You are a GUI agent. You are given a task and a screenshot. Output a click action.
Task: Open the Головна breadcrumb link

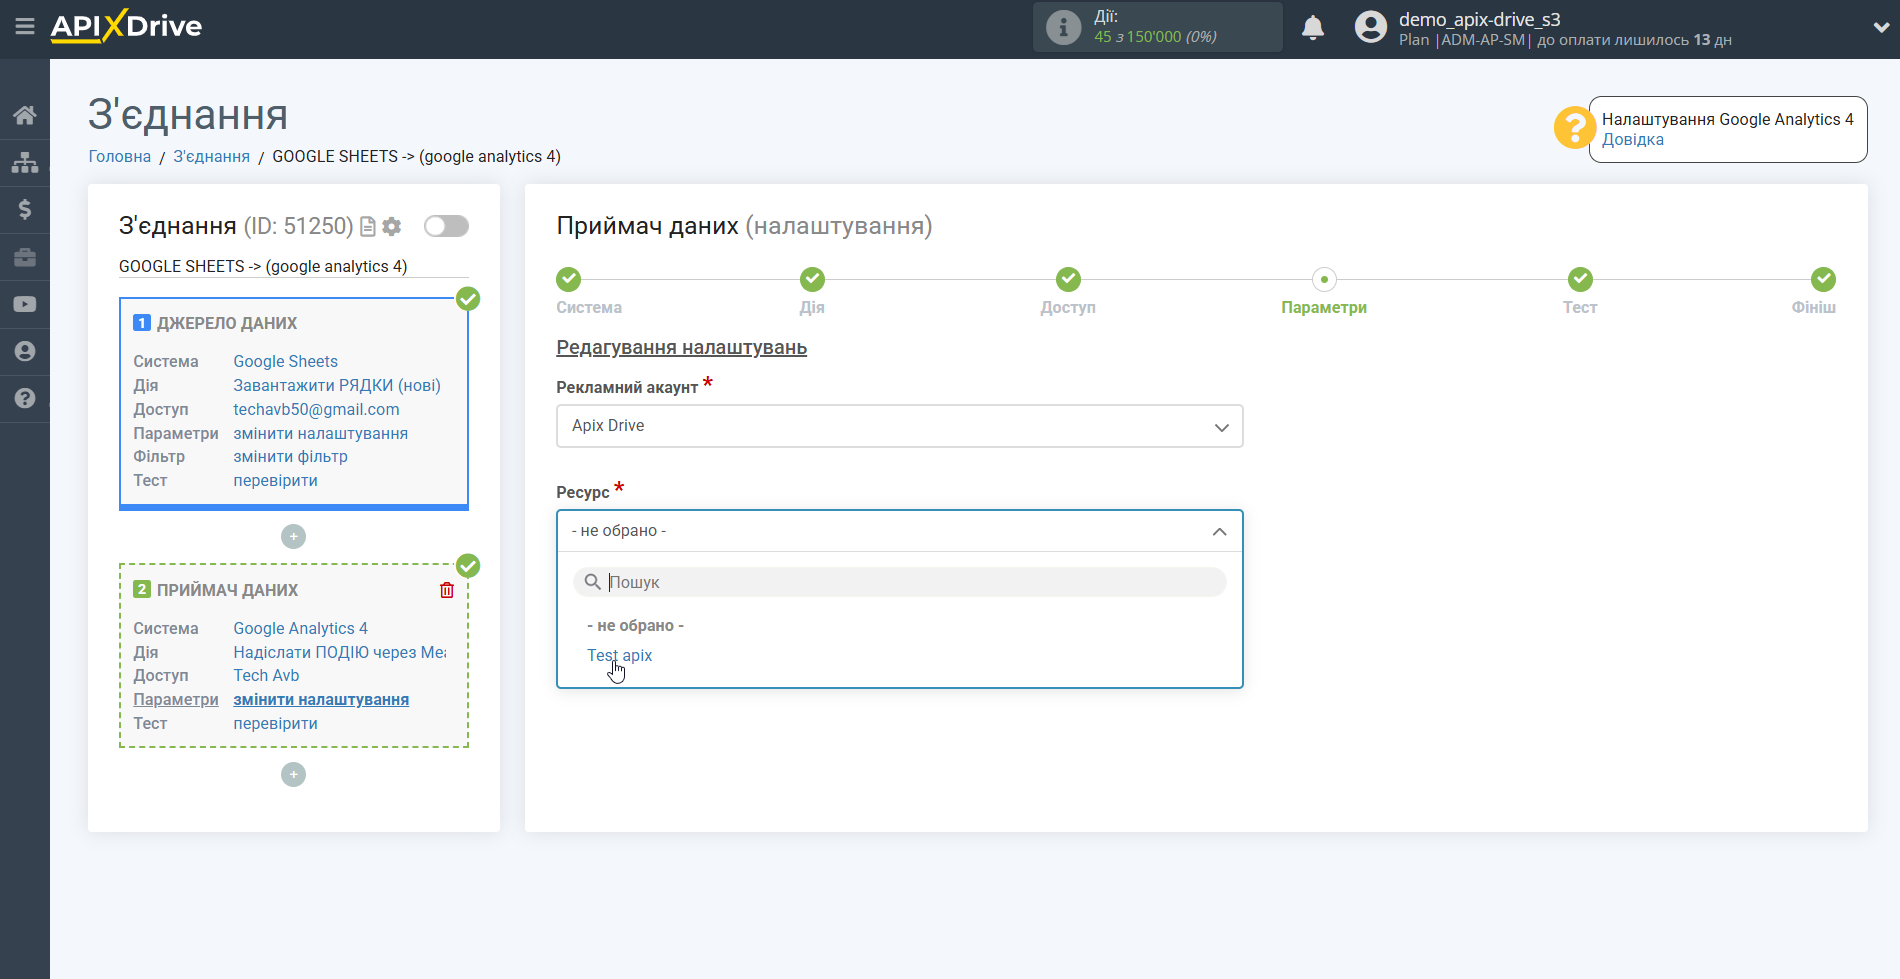(x=119, y=157)
